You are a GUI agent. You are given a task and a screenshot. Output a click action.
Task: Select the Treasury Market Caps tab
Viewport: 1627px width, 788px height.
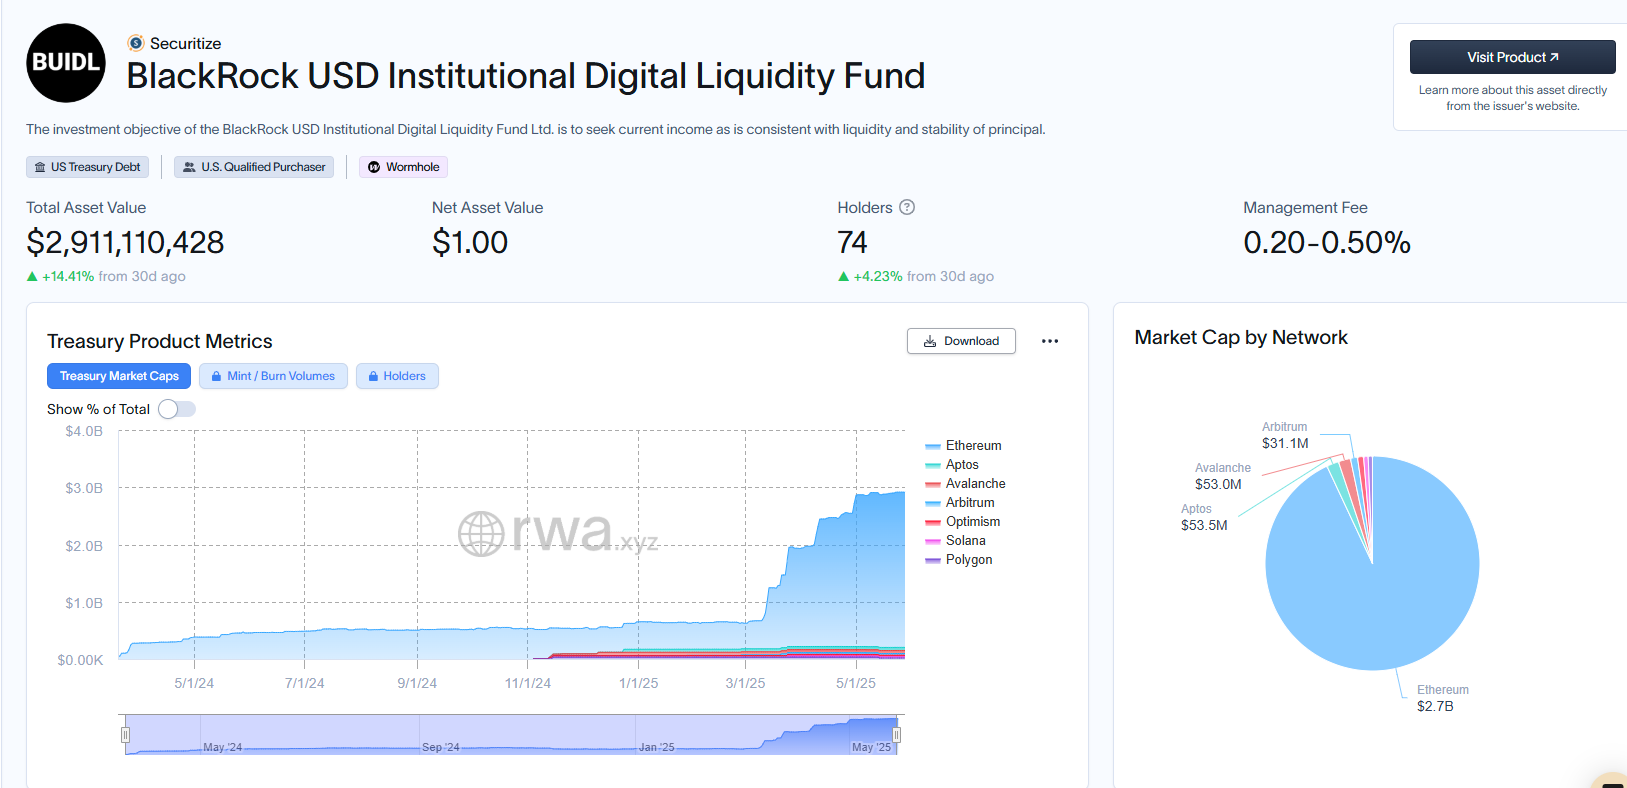(x=119, y=376)
